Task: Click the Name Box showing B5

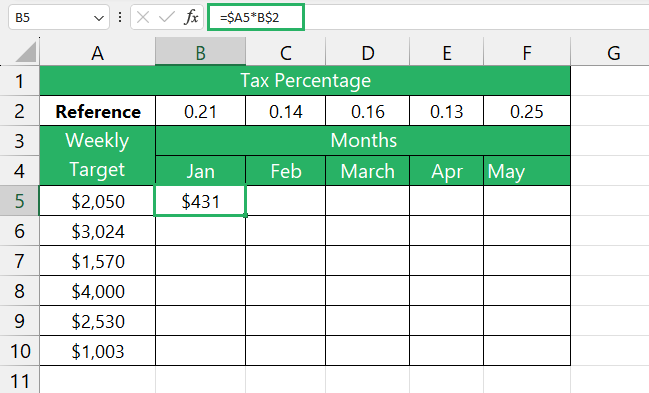Action: 59,17
